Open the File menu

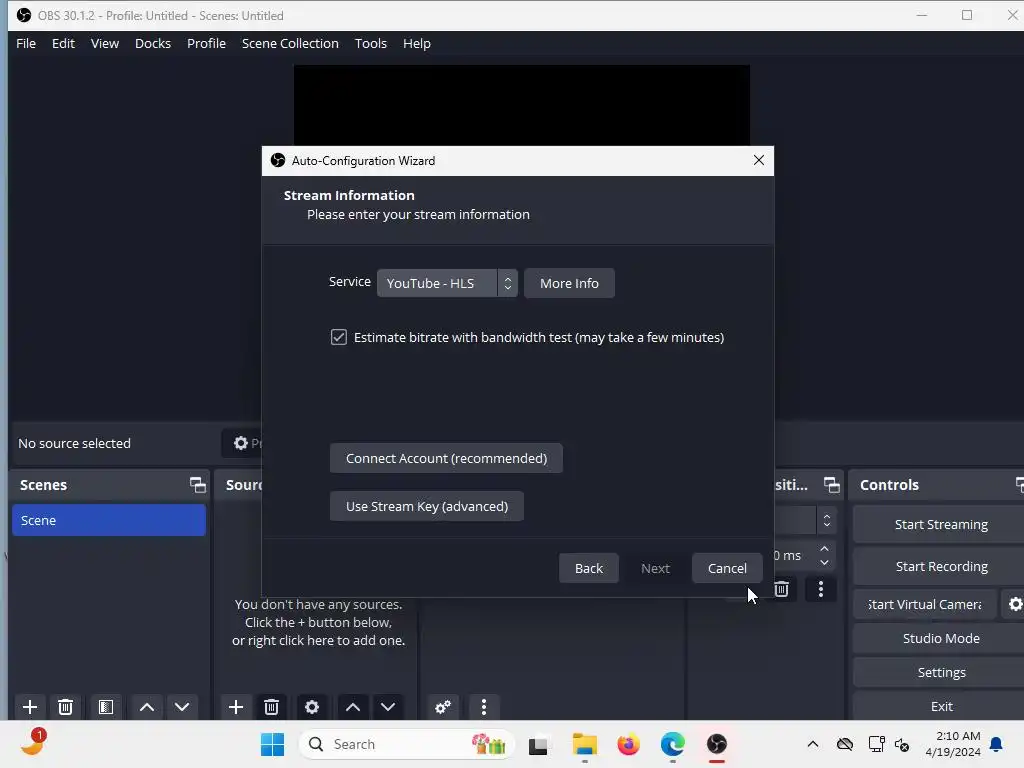pyautogui.click(x=26, y=44)
